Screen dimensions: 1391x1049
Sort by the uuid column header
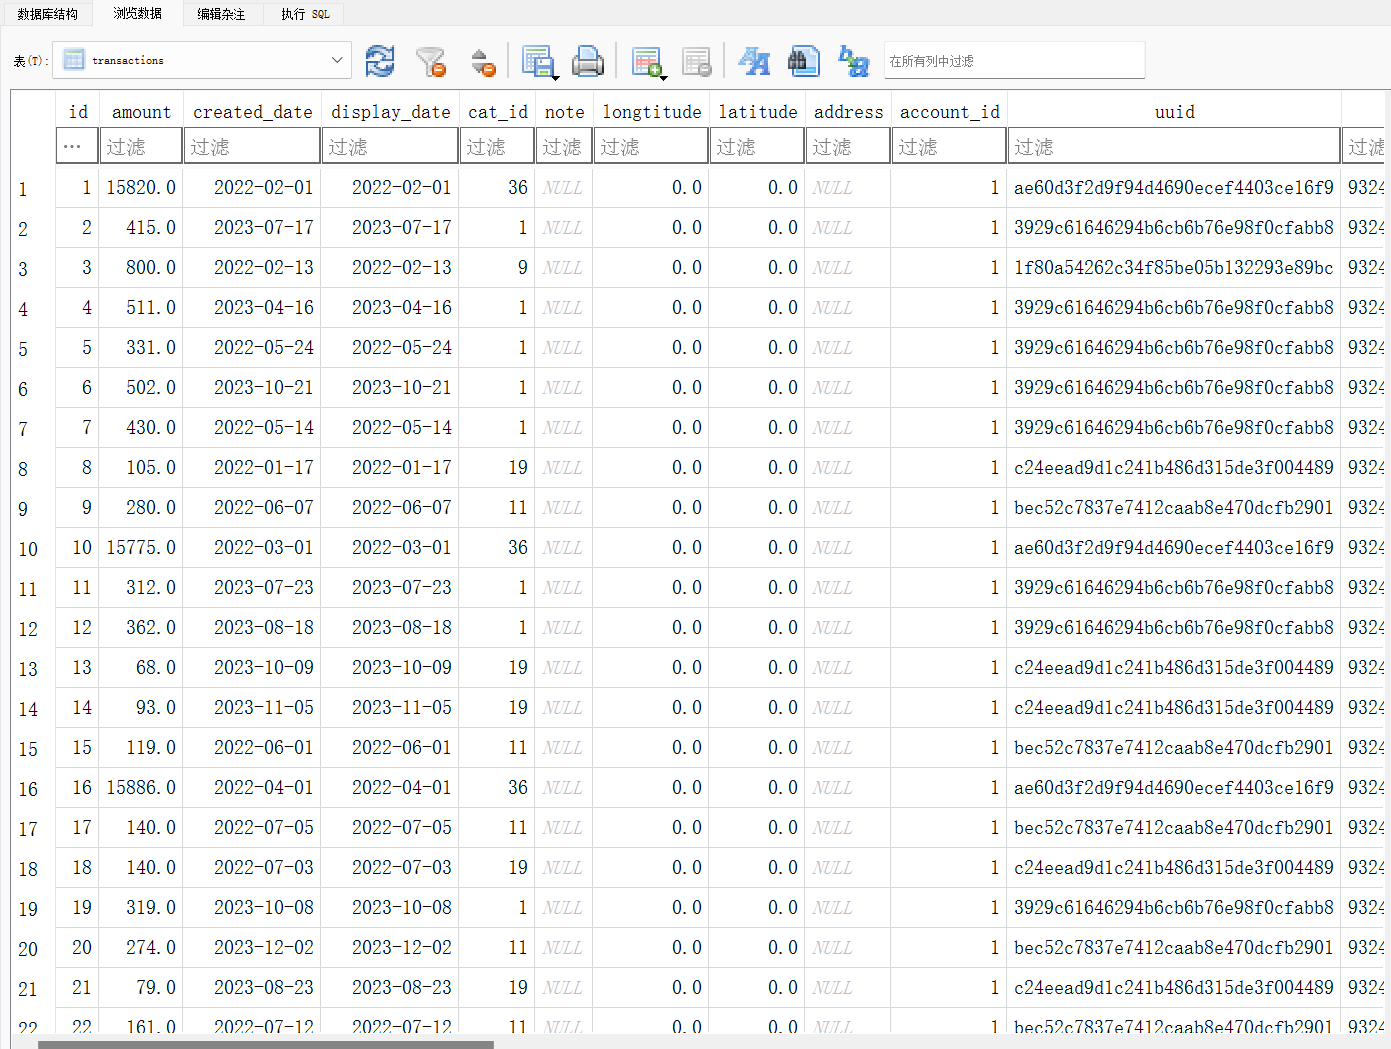point(1174,111)
